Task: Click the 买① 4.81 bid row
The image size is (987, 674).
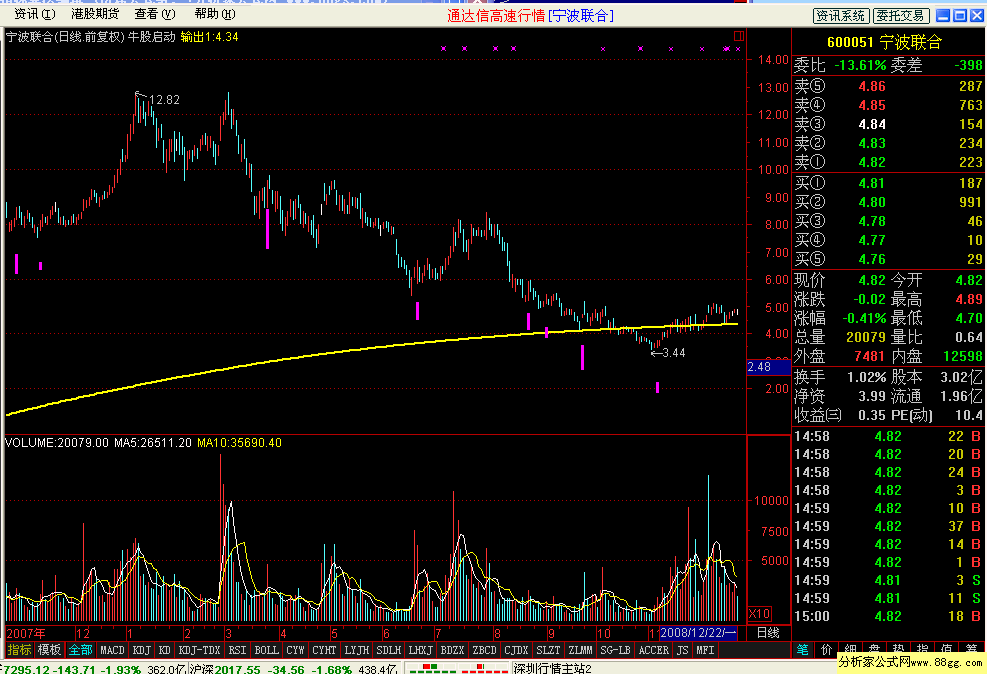Action: tap(888, 183)
